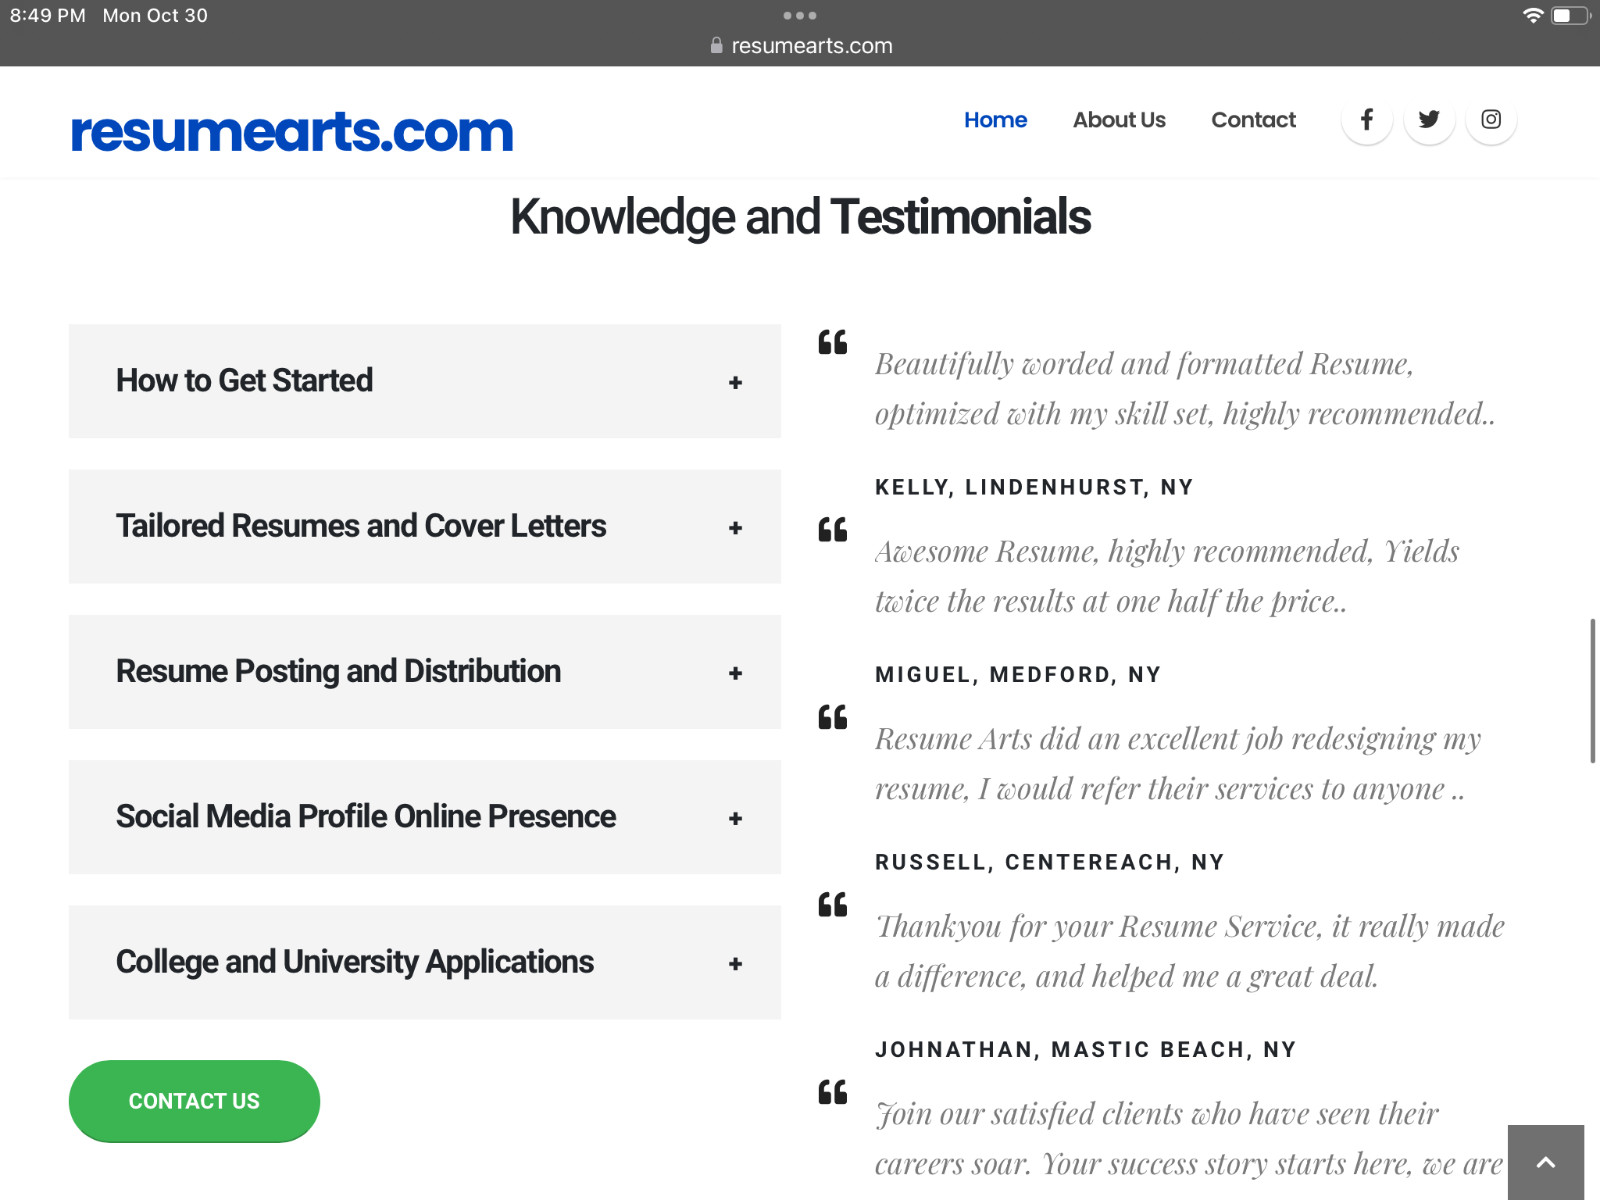This screenshot has height=1200, width=1600.
Task: Tap the battery status icon
Action: tap(1570, 15)
